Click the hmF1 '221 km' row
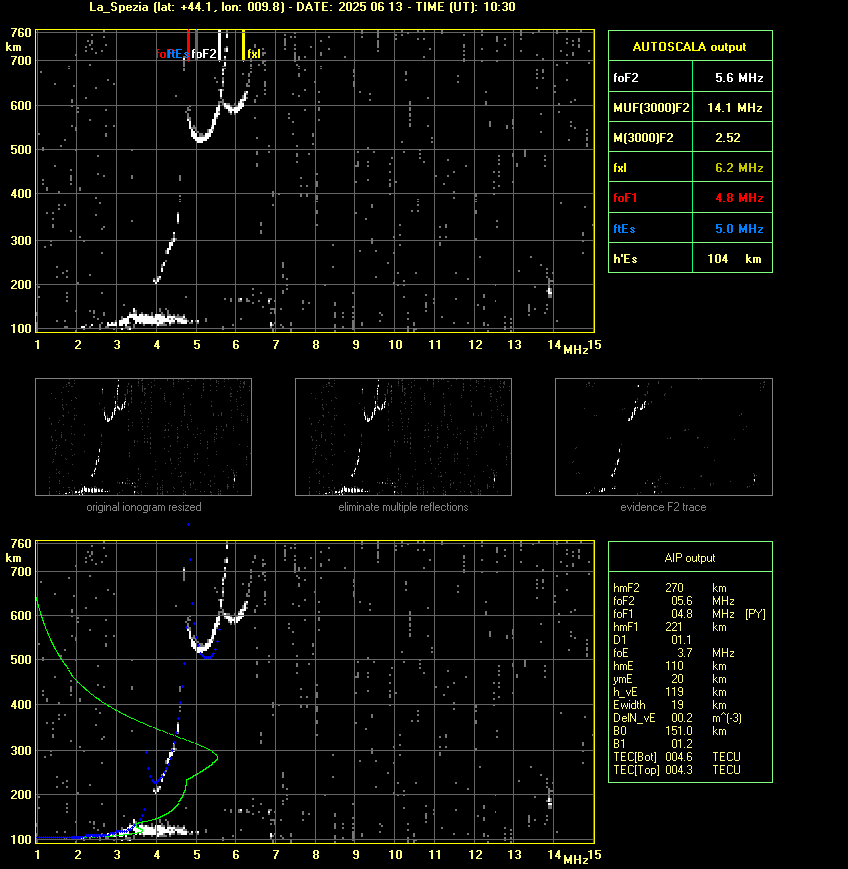The image size is (848, 869). 670,627
